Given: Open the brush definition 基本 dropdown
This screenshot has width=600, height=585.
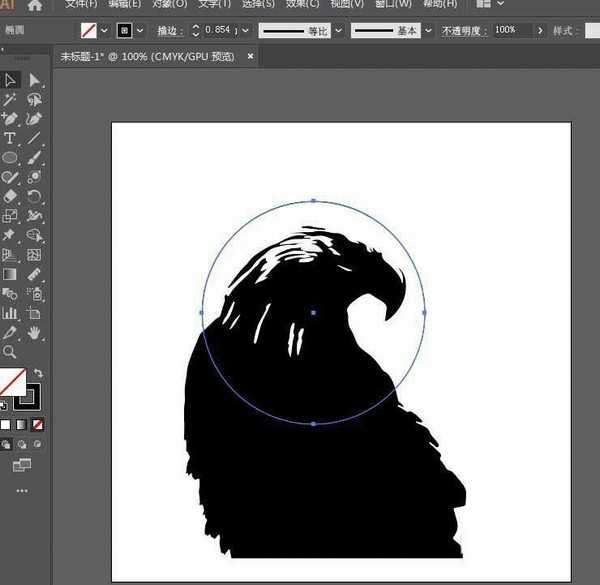Looking at the screenshot, I should coord(428,31).
